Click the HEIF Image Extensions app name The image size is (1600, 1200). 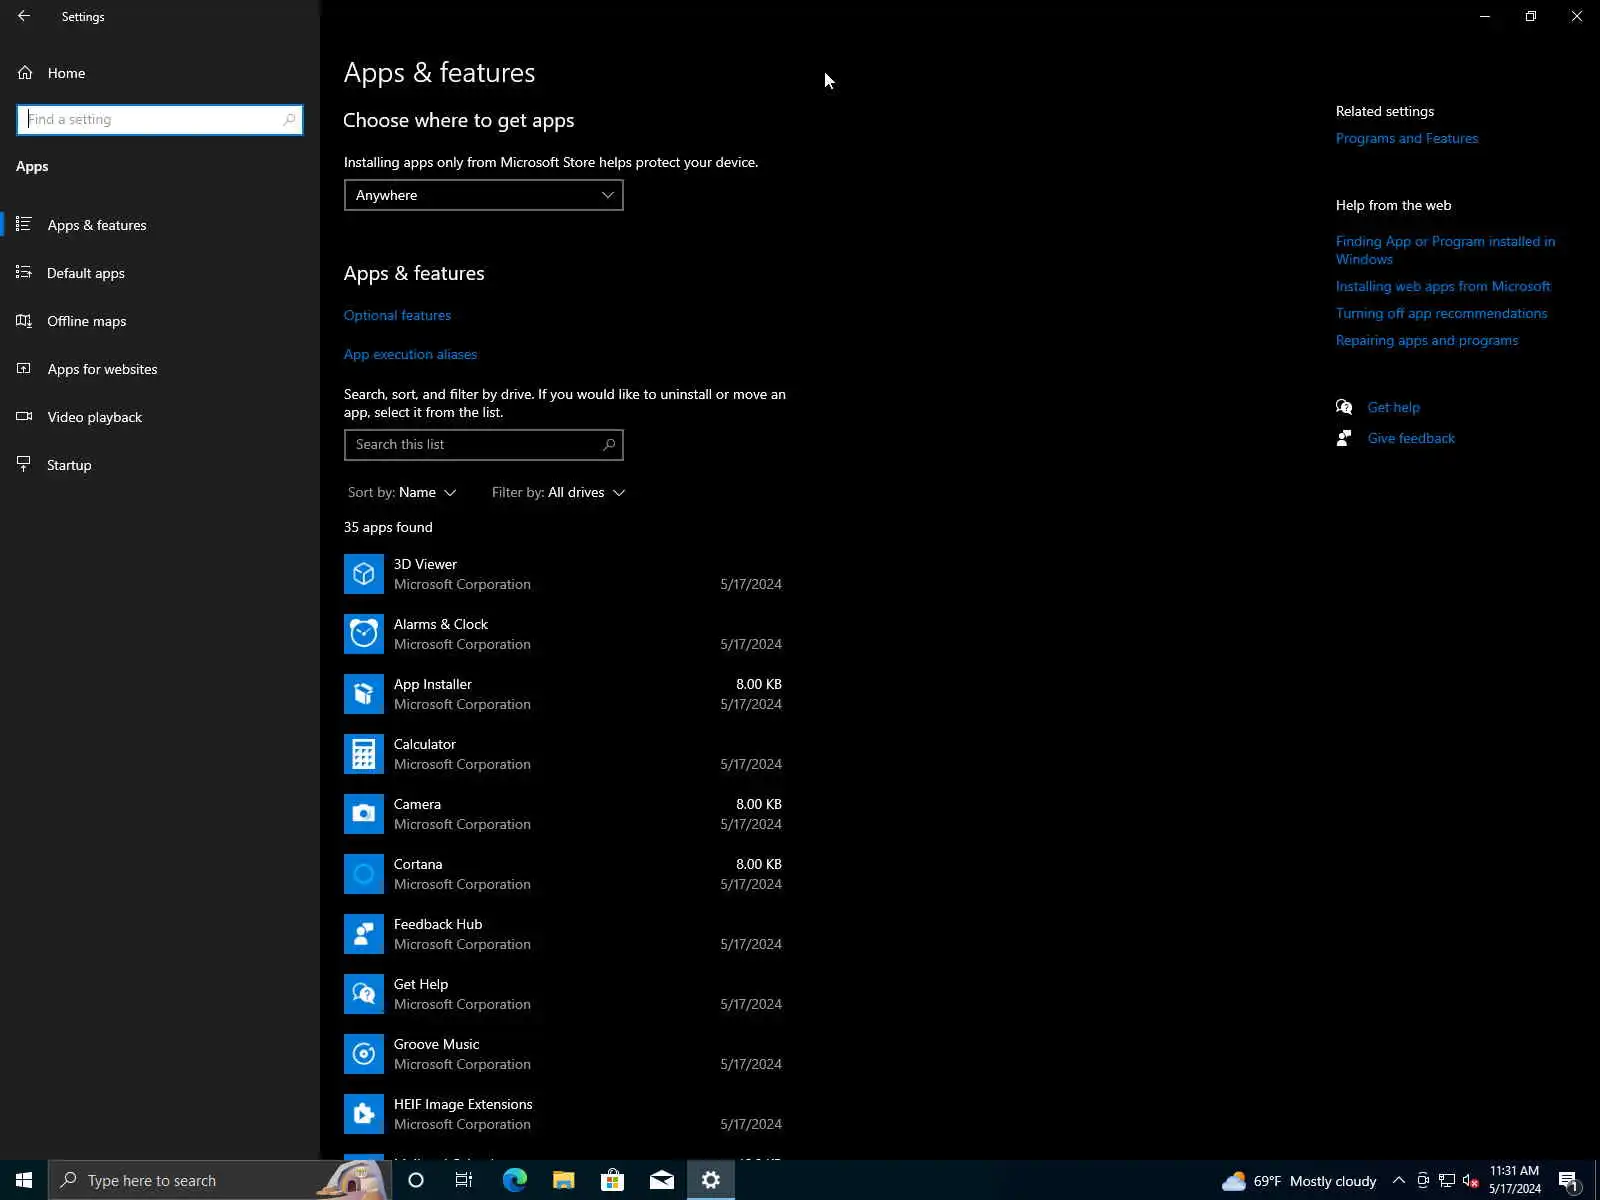pyautogui.click(x=463, y=1104)
